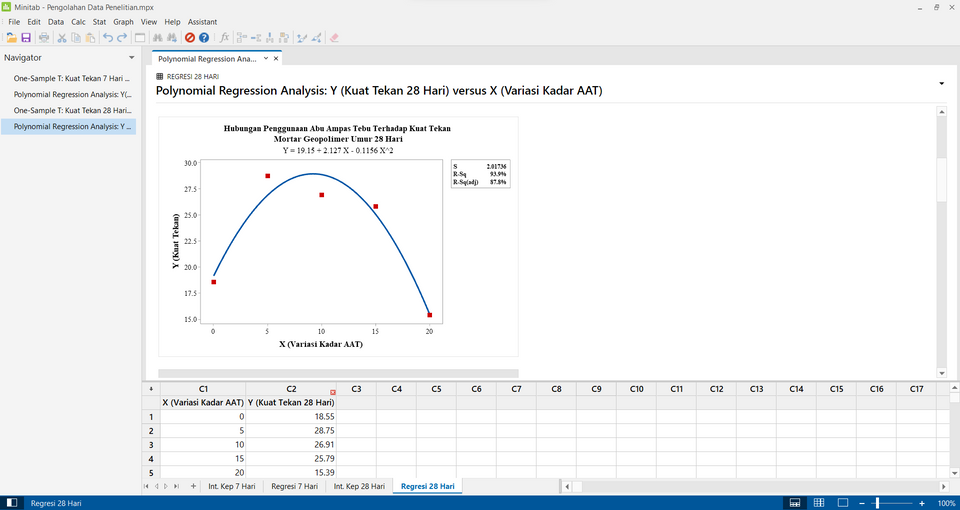Screen dimensions: 960x510
Task: Click the C1 column header
Action: pyautogui.click(x=203, y=389)
